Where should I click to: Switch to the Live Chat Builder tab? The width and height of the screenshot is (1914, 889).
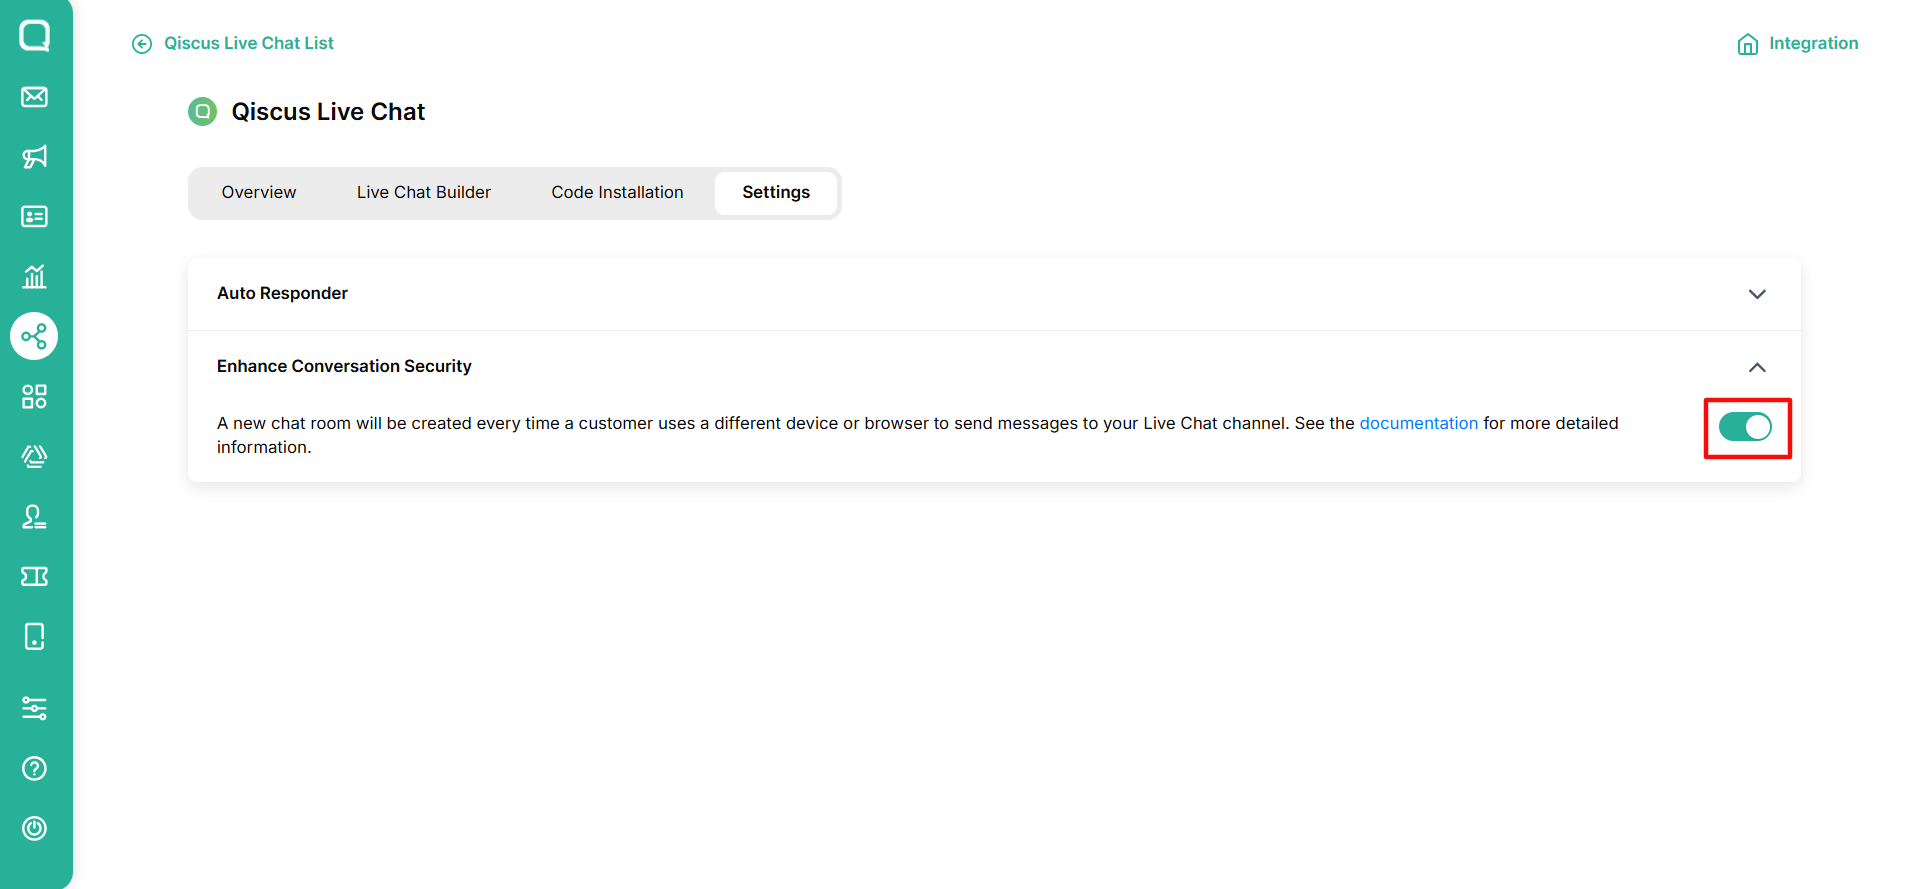tap(424, 193)
